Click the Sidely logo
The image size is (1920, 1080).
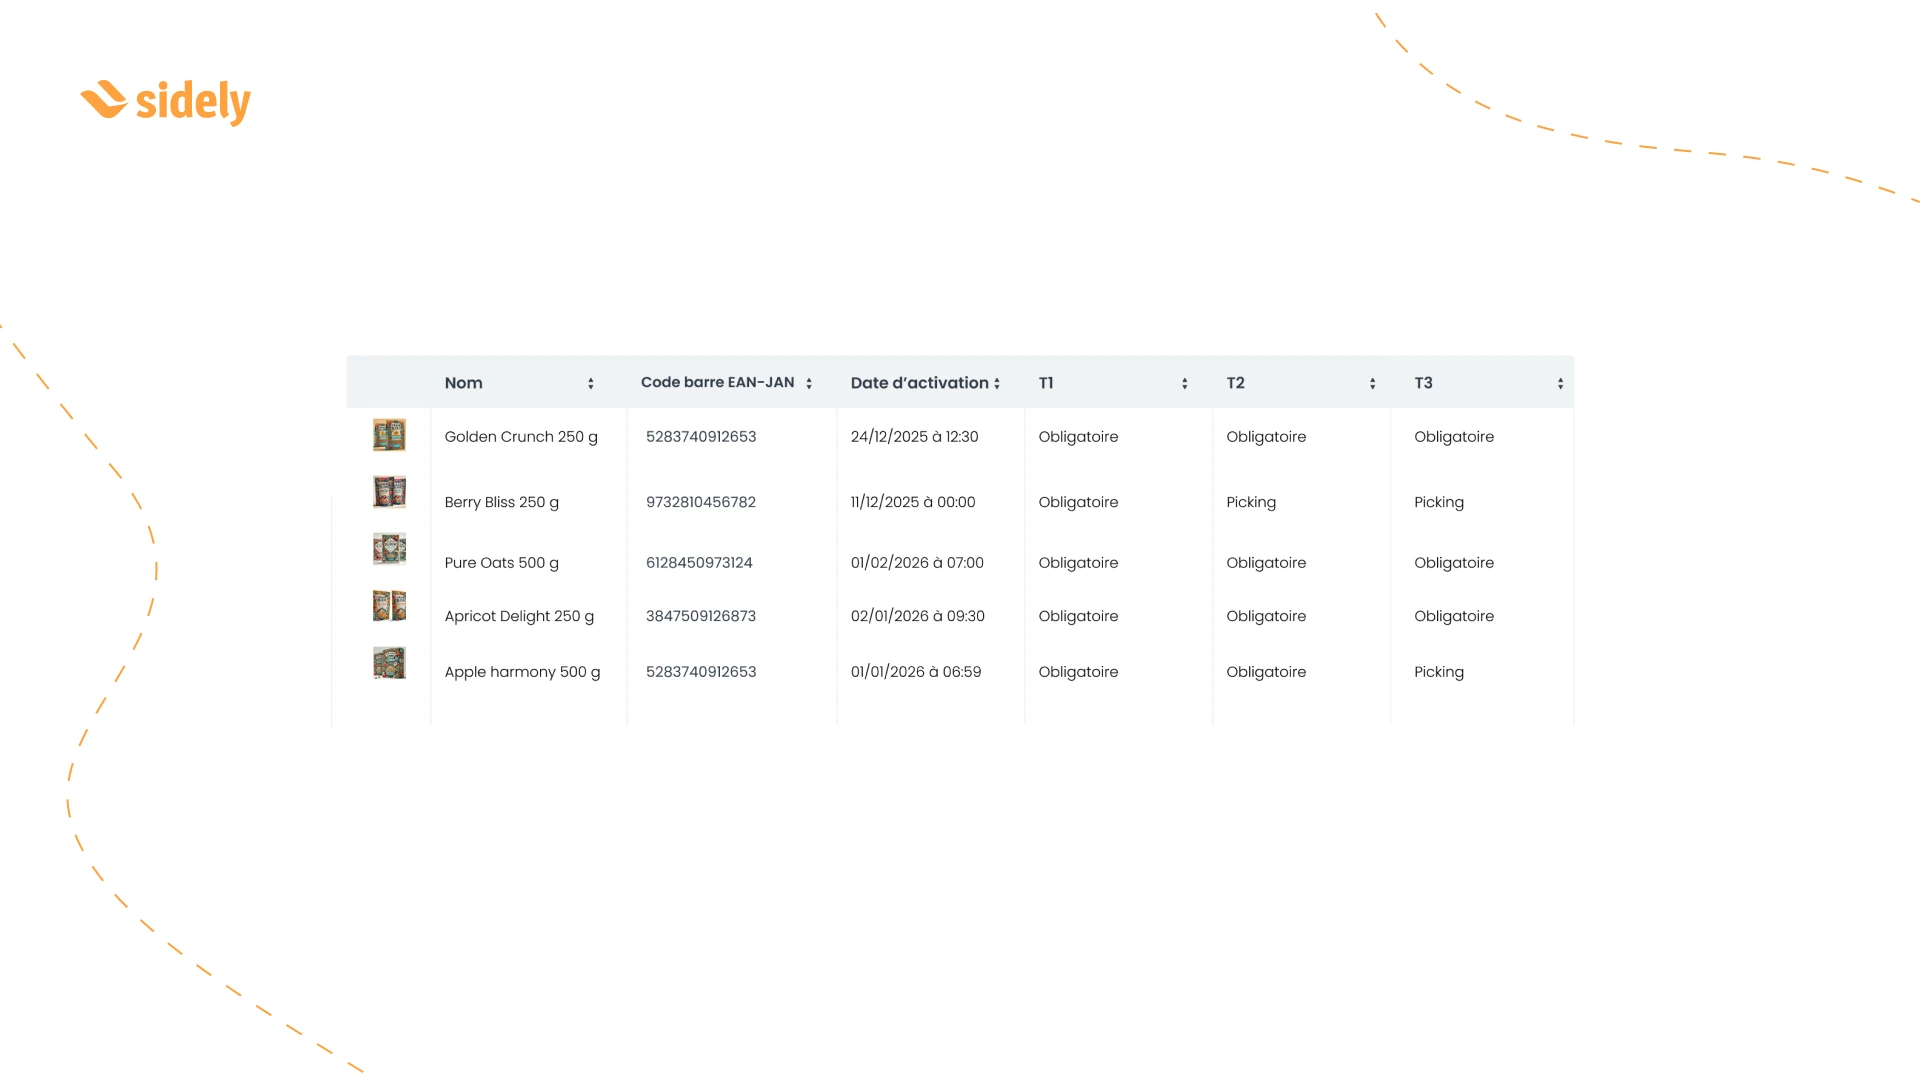point(166,101)
